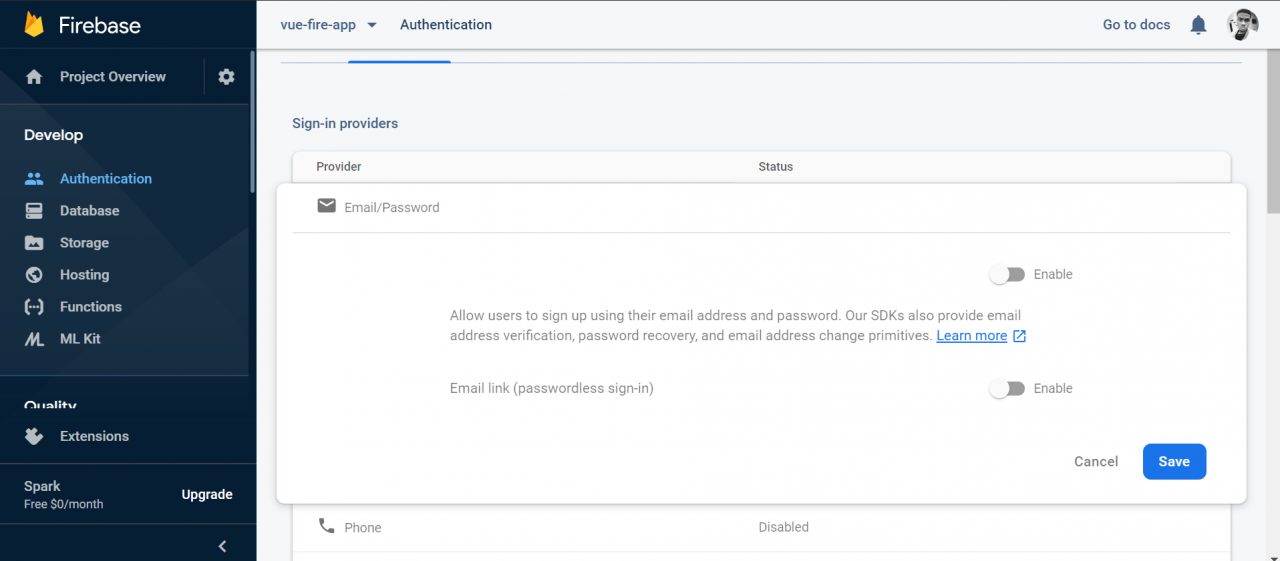Open user account avatar
Screen dimensions: 1280x561
click(x=1243, y=25)
